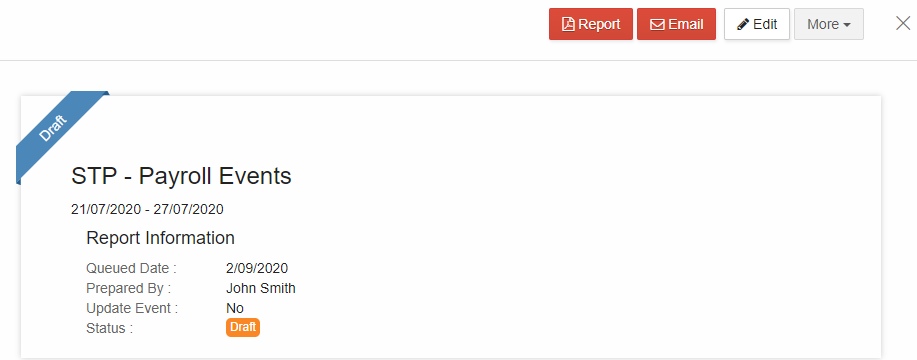Click the PDF icon on Report button
Screen dimensions: 917x360
click(x=568, y=24)
